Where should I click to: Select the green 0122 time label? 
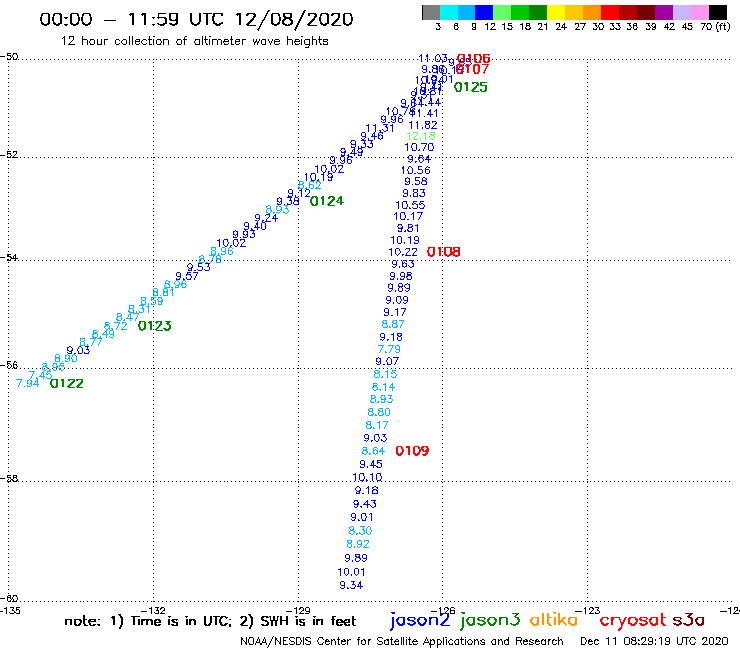coord(67,383)
